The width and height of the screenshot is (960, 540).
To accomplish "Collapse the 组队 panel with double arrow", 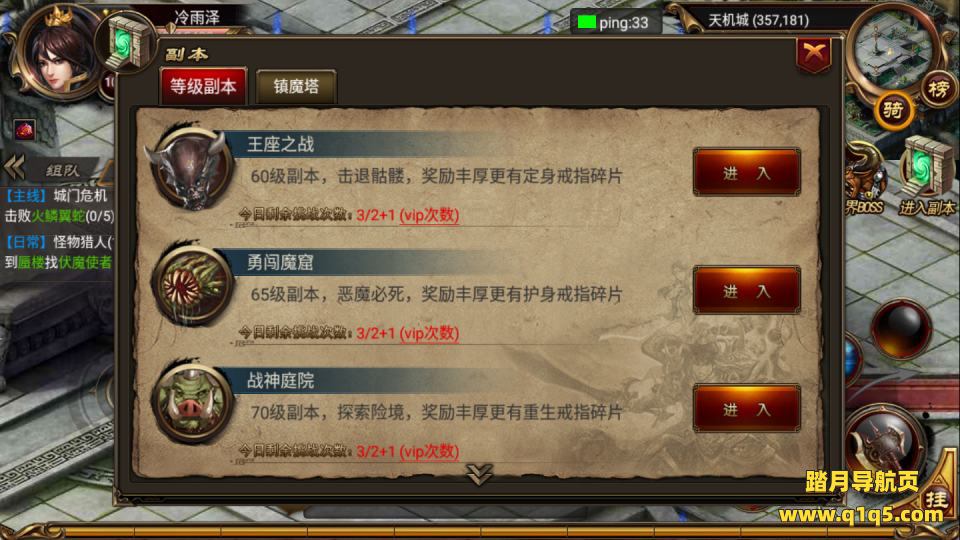I will (x=14, y=167).
